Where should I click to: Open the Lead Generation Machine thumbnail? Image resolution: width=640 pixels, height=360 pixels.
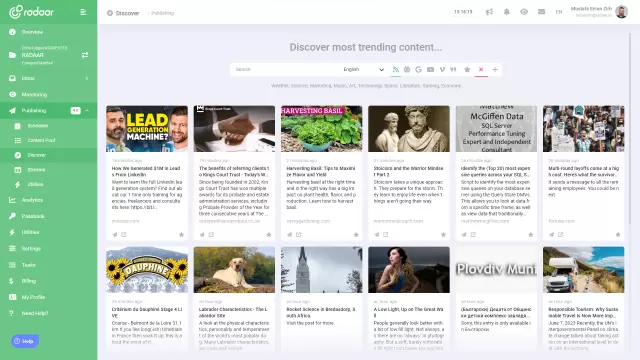pyautogui.click(x=147, y=129)
